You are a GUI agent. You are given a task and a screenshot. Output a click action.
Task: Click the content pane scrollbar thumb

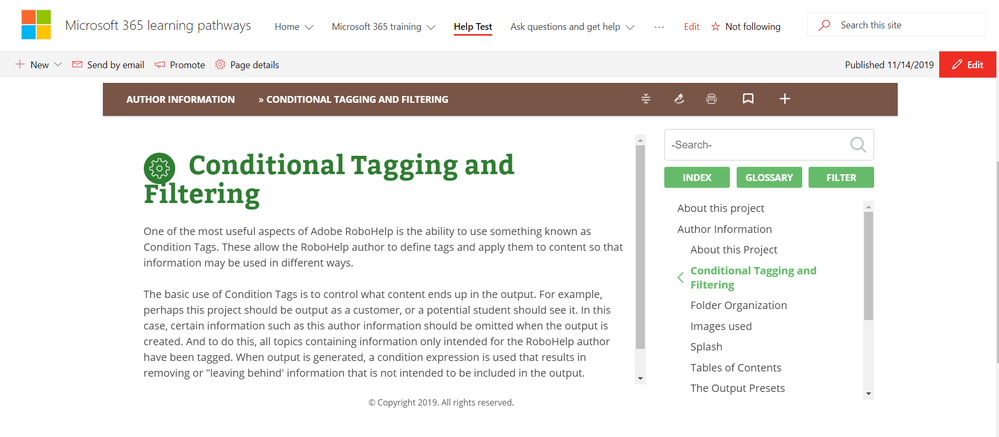641,247
